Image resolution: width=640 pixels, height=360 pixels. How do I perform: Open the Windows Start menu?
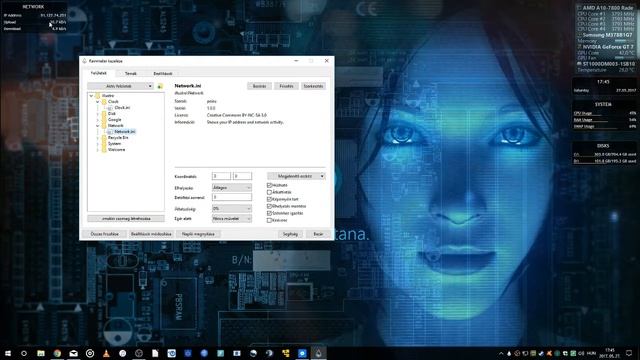coord(8,353)
